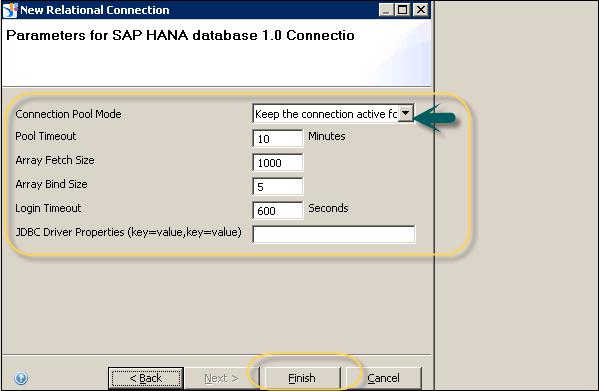Minimize the New Relational Connection window
This screenshot has width=599, height=391.
click(386, 10)
